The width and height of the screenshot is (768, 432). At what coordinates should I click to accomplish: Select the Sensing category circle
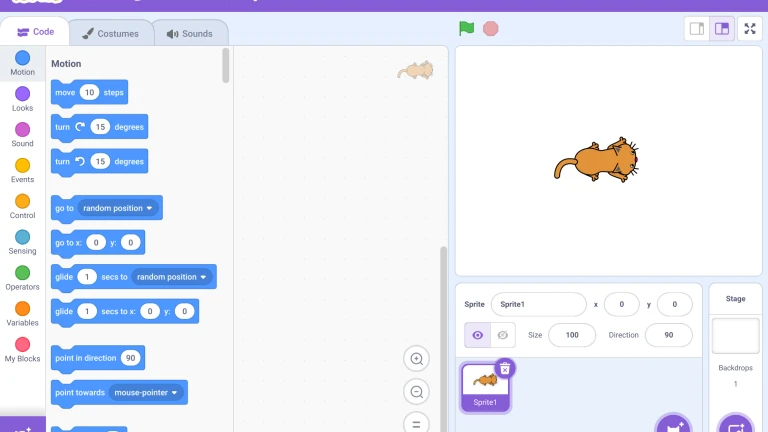pos(23,237)
